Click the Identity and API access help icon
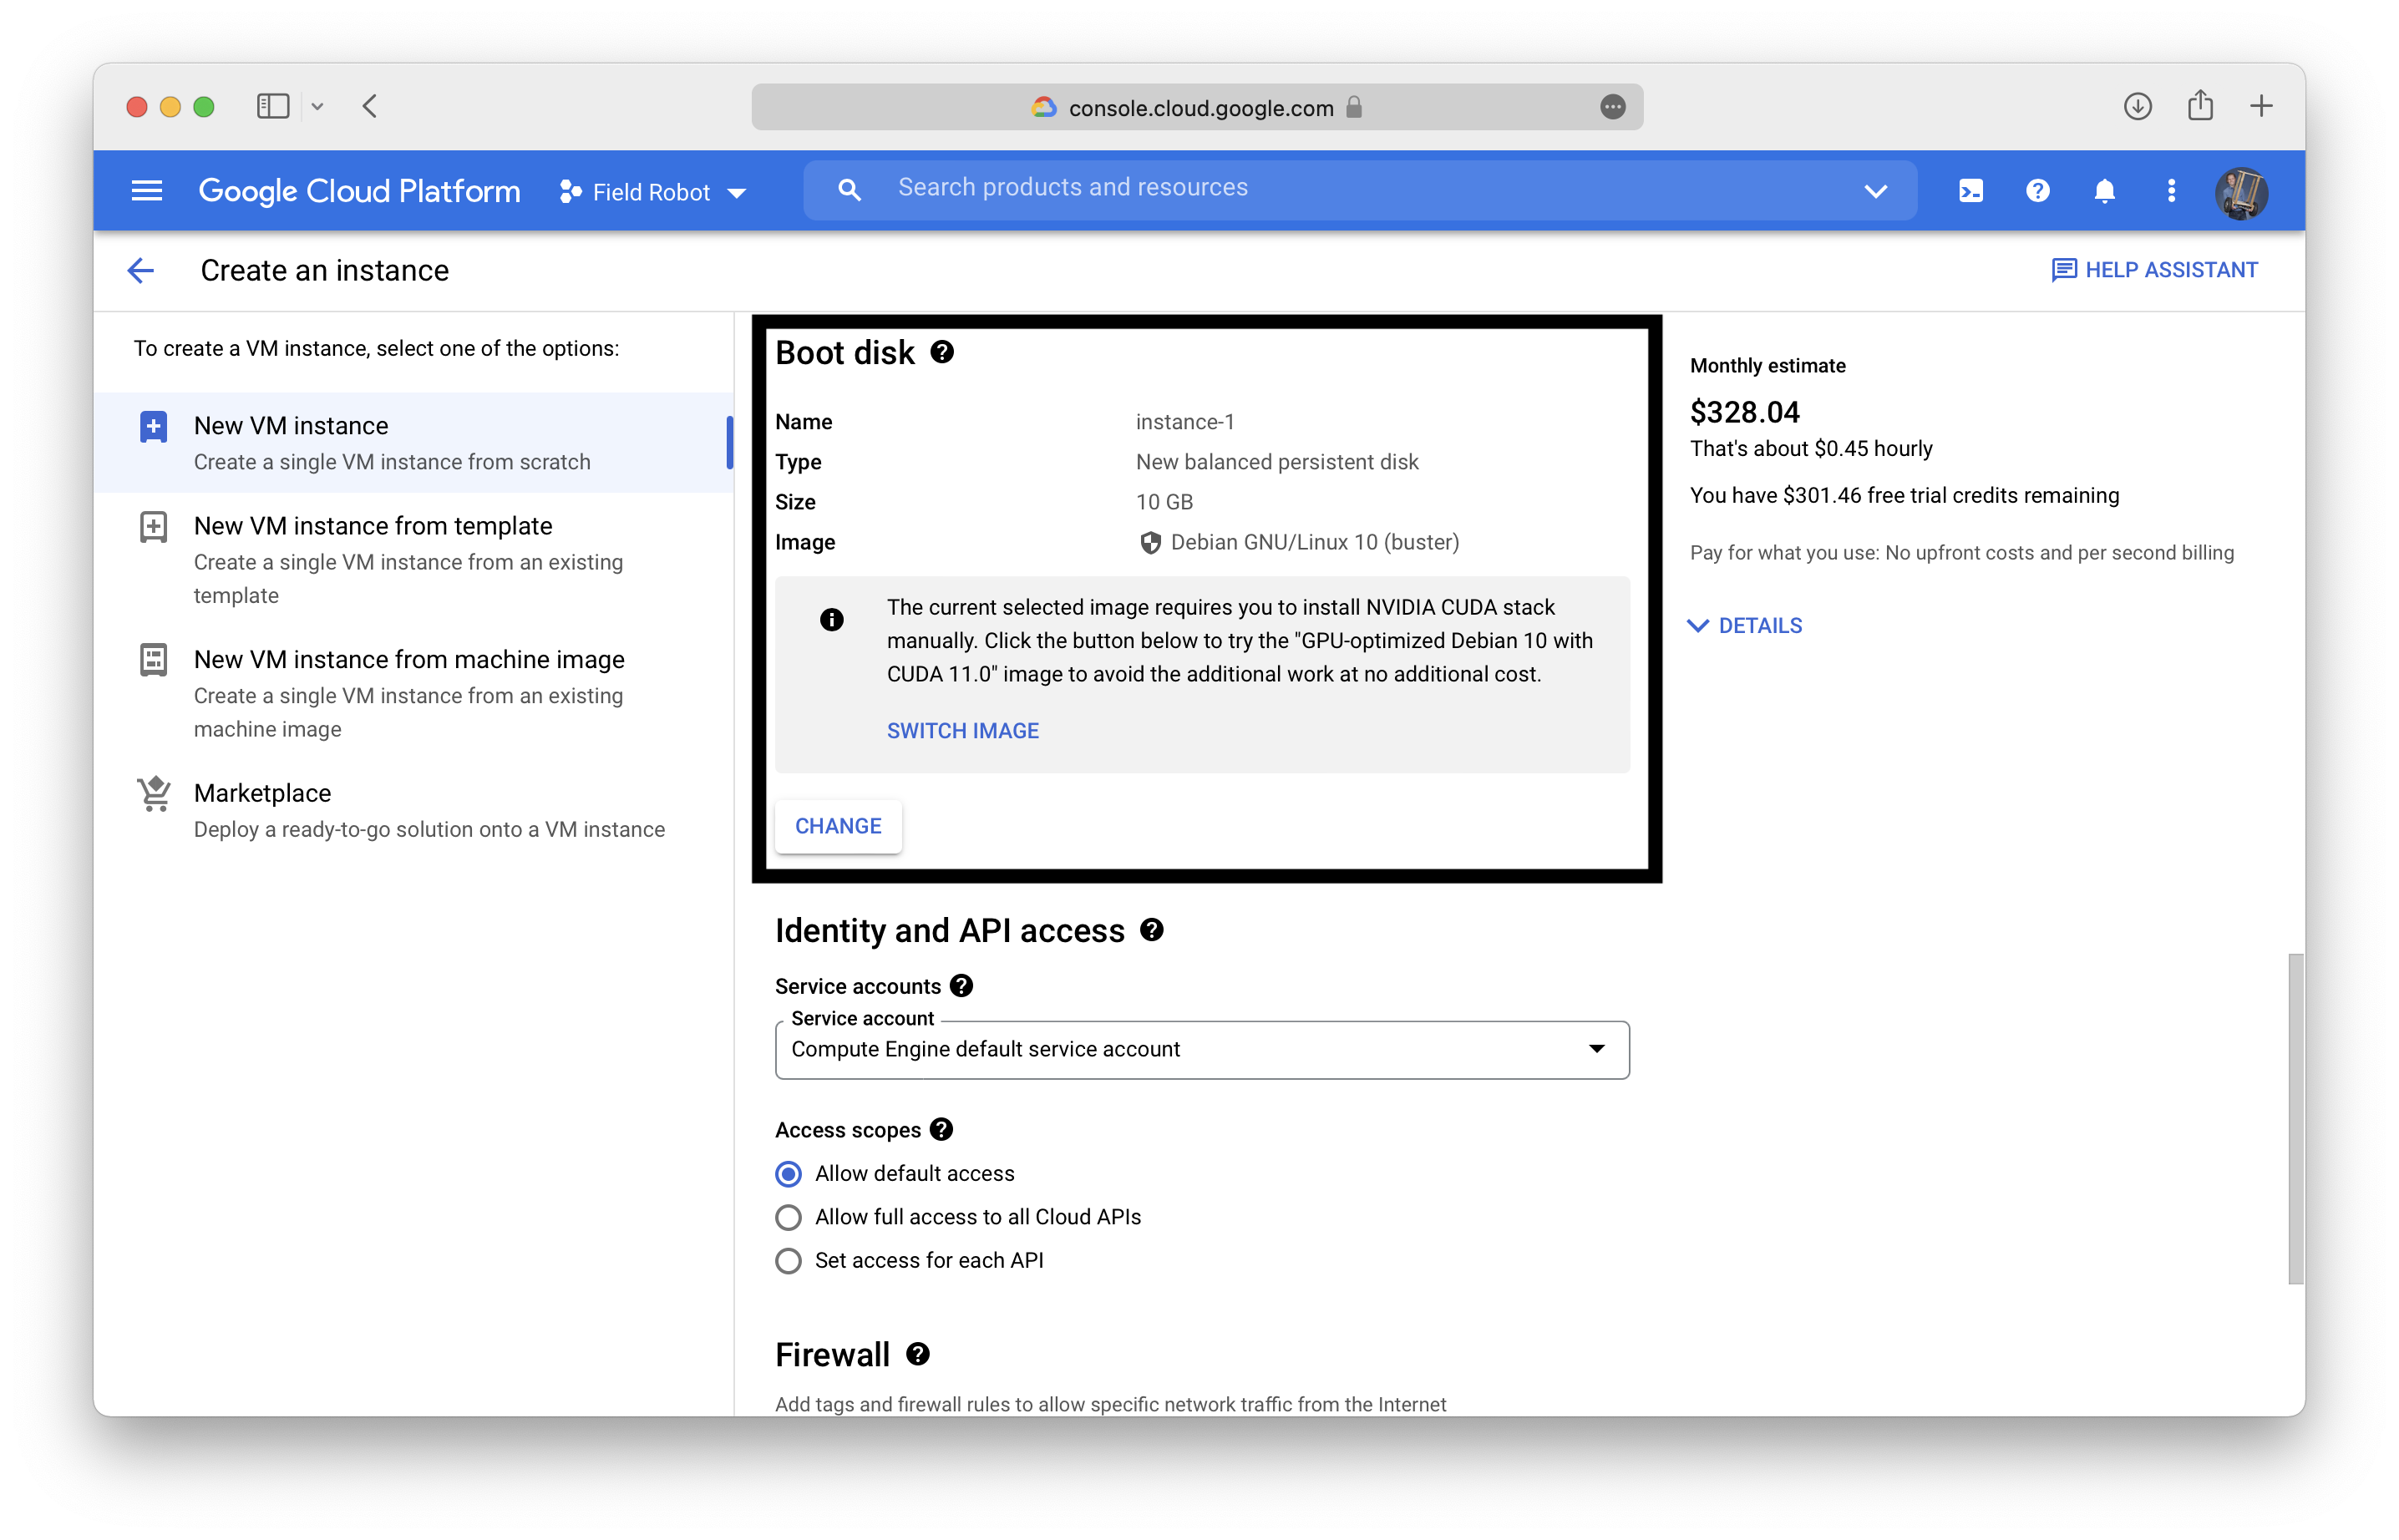The width and height of the screenshot is (2399, 1540). tap(1151, 930)
